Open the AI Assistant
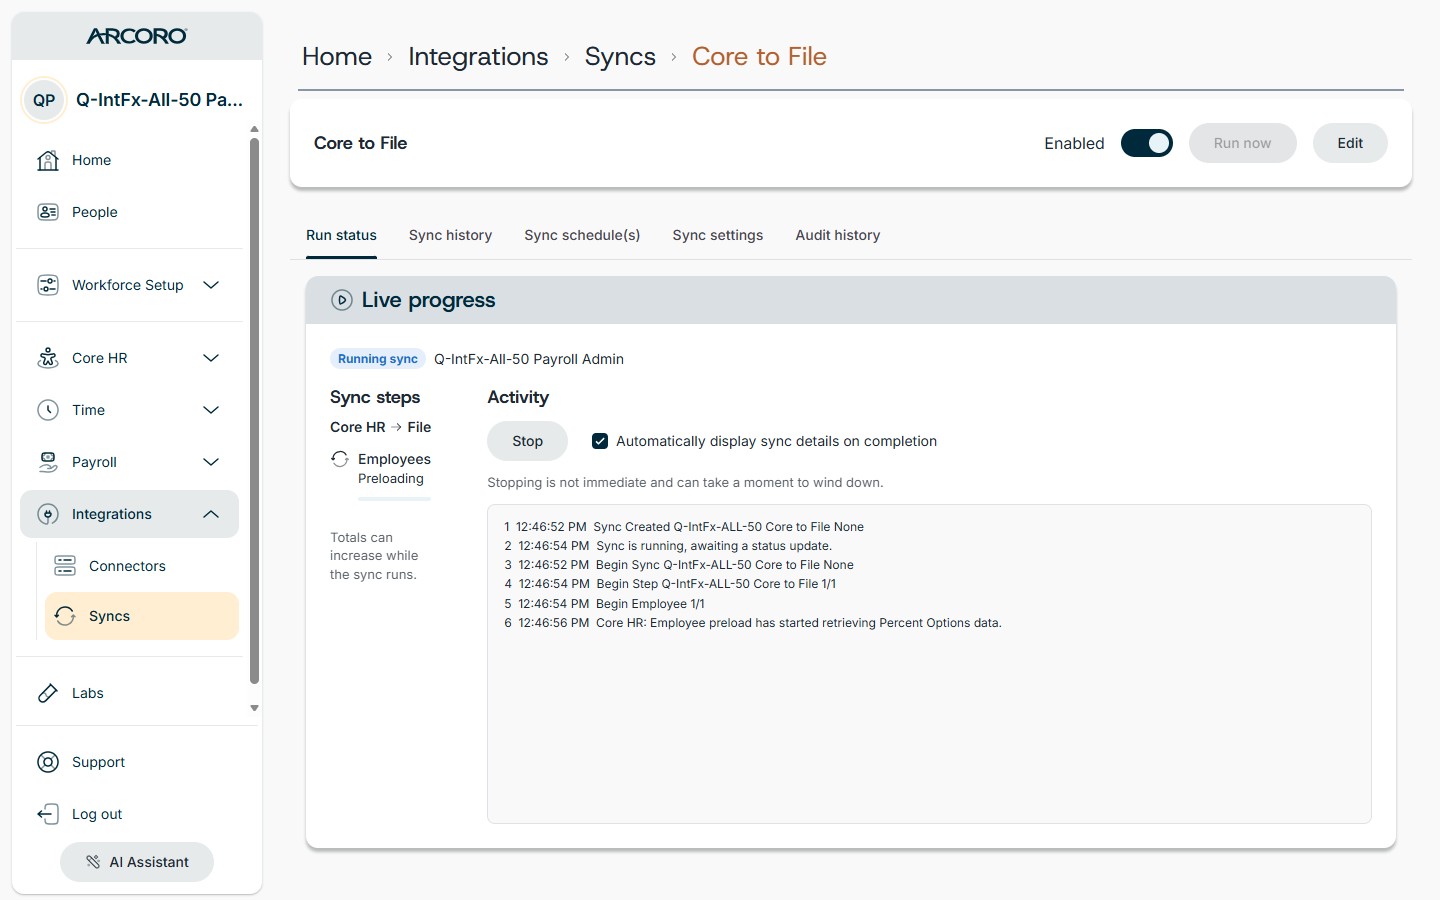The height and width of the screenshot is (900, 1440). pos(137,862)
